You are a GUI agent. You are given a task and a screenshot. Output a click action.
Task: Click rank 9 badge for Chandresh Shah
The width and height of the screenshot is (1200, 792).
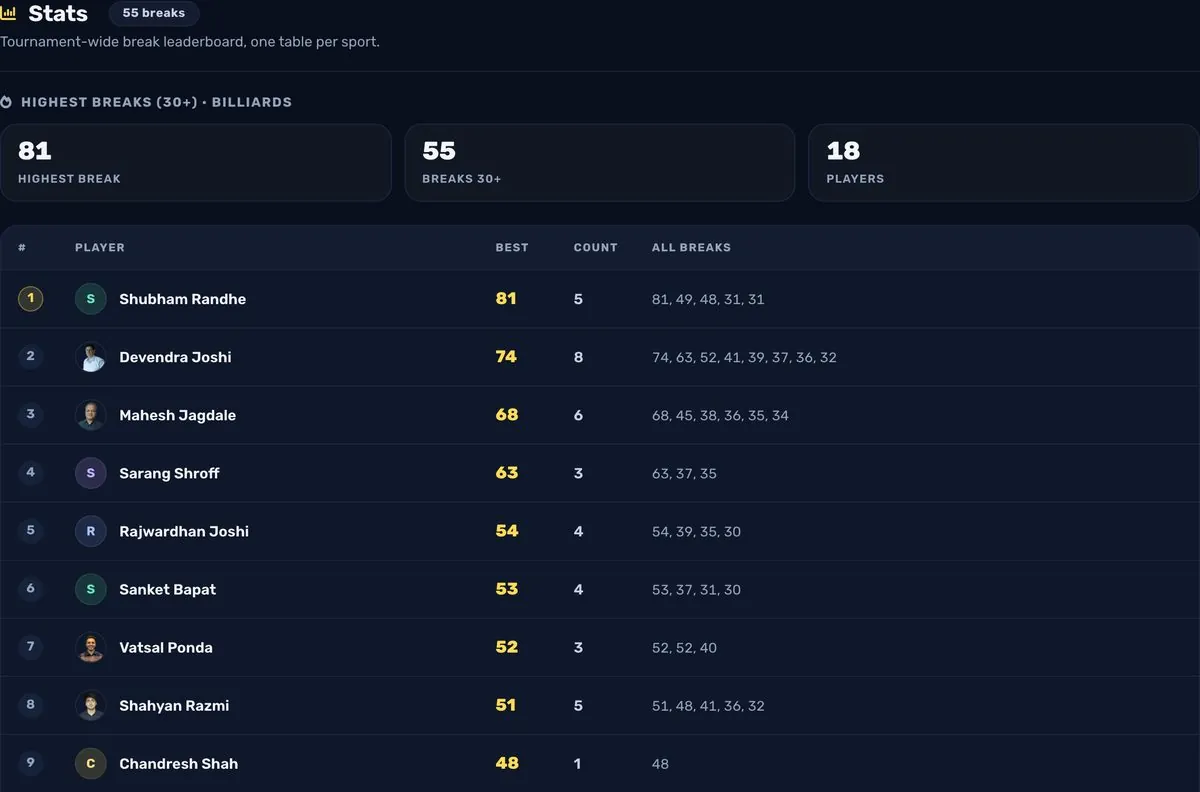(30, 762)
